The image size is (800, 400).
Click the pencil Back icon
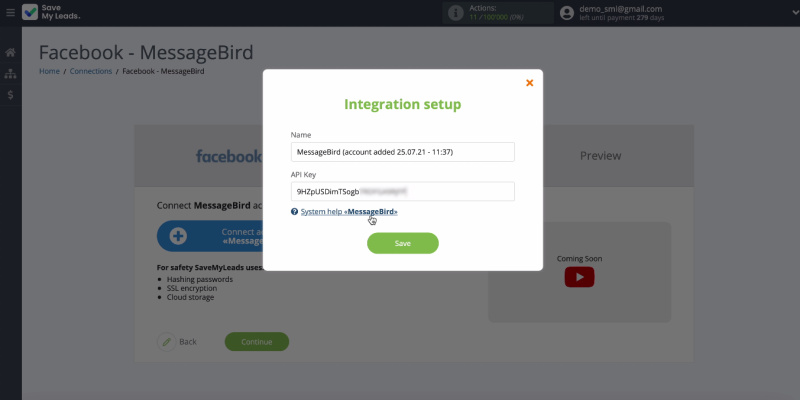(166, 342)
